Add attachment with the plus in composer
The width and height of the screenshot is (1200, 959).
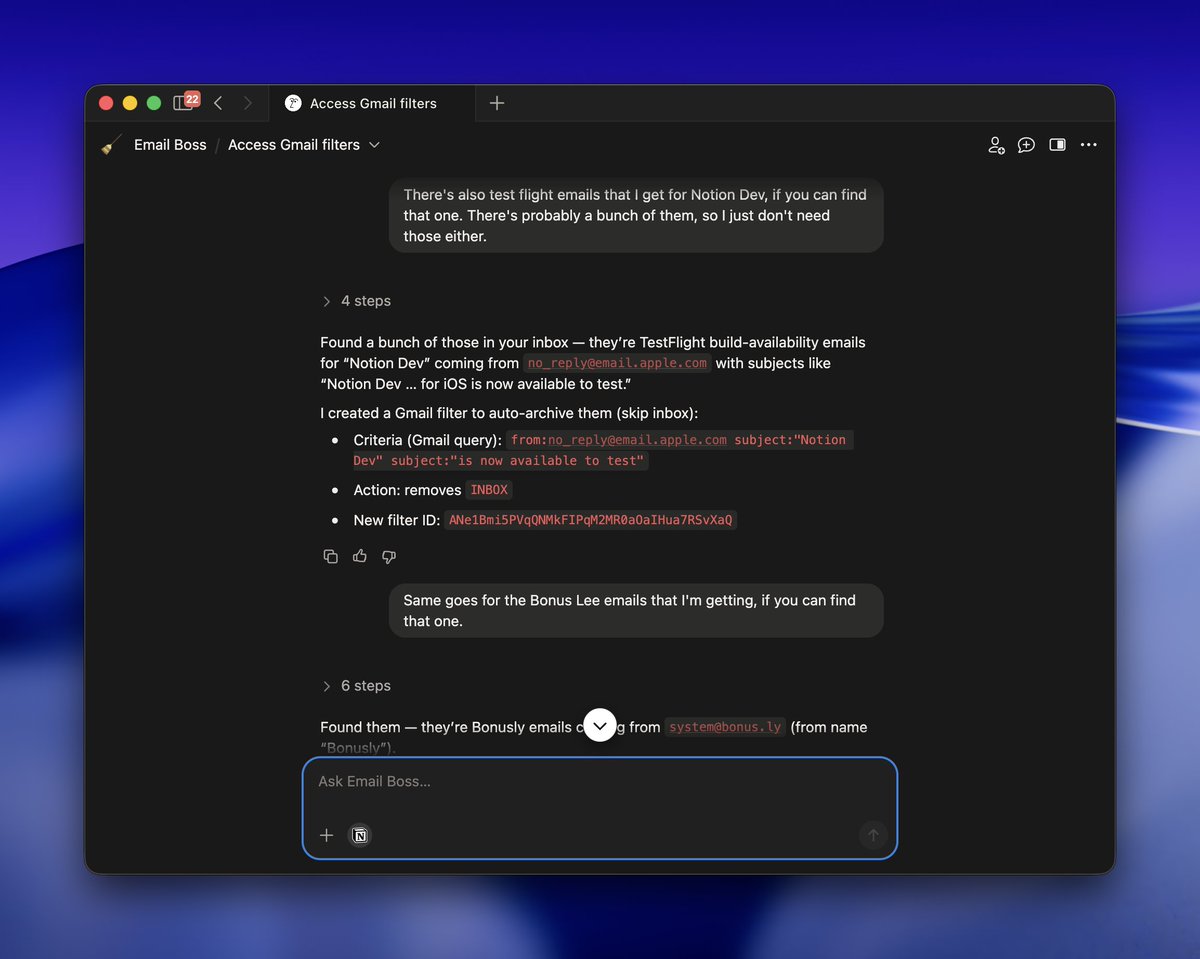coord(326,835)
